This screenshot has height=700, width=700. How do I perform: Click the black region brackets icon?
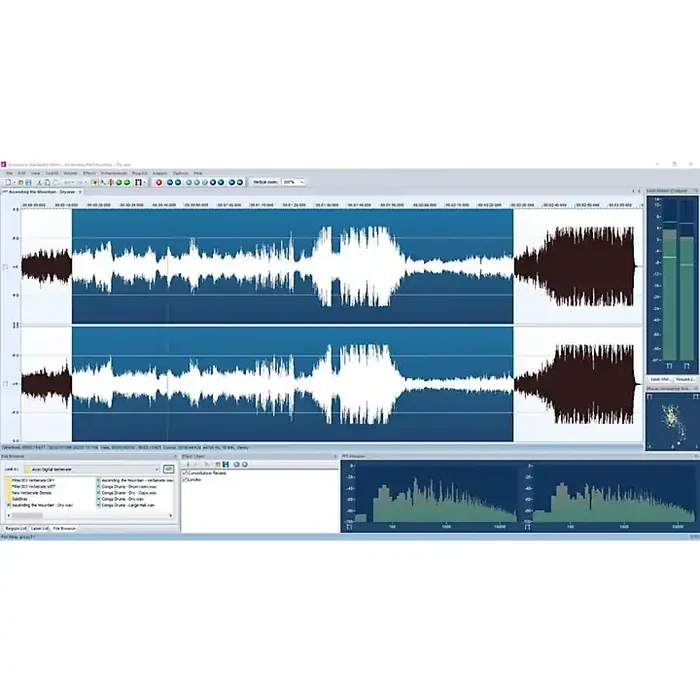pyautogui.click(x=138, y=182)
